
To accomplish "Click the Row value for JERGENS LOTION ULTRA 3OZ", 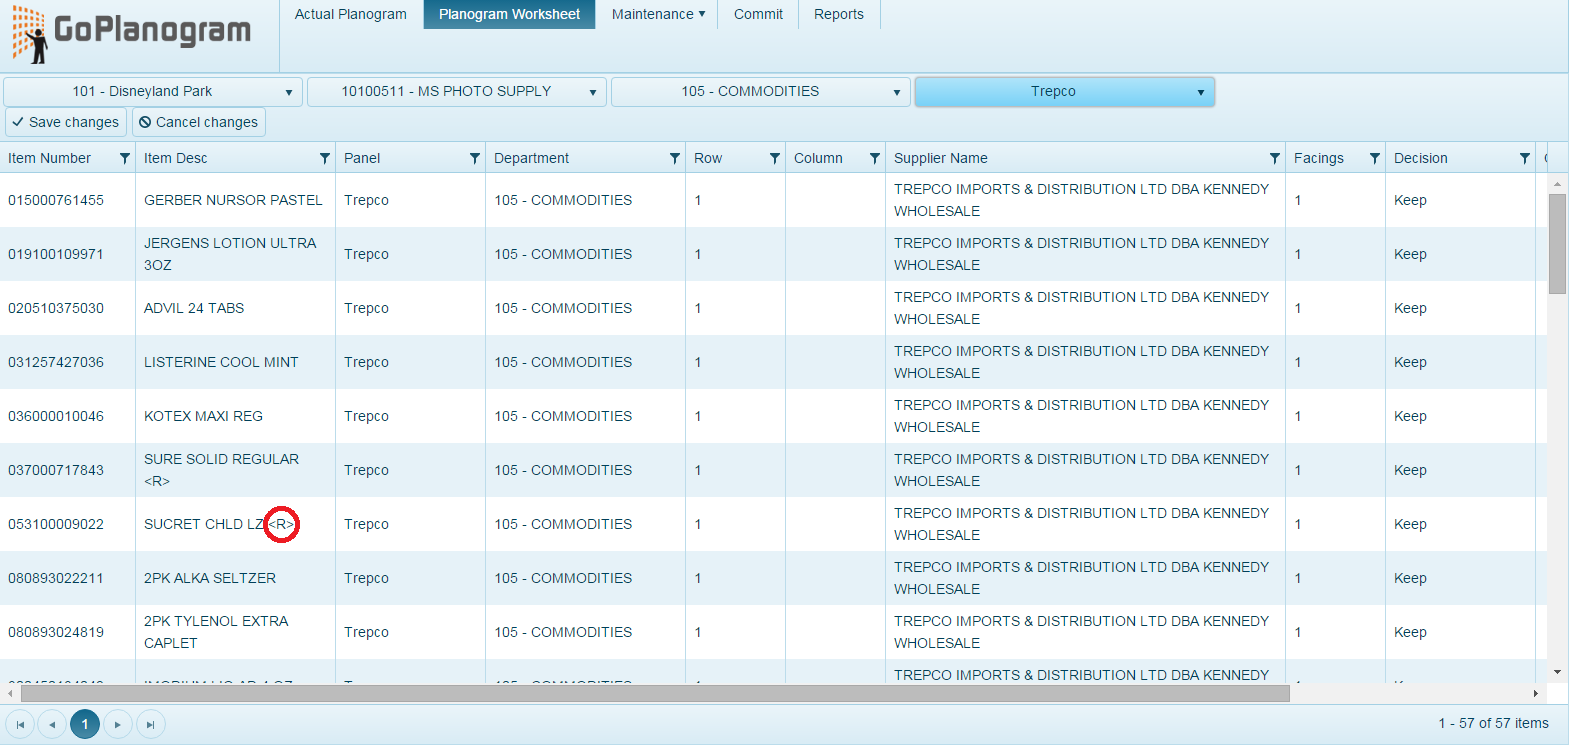I will 698,254.
